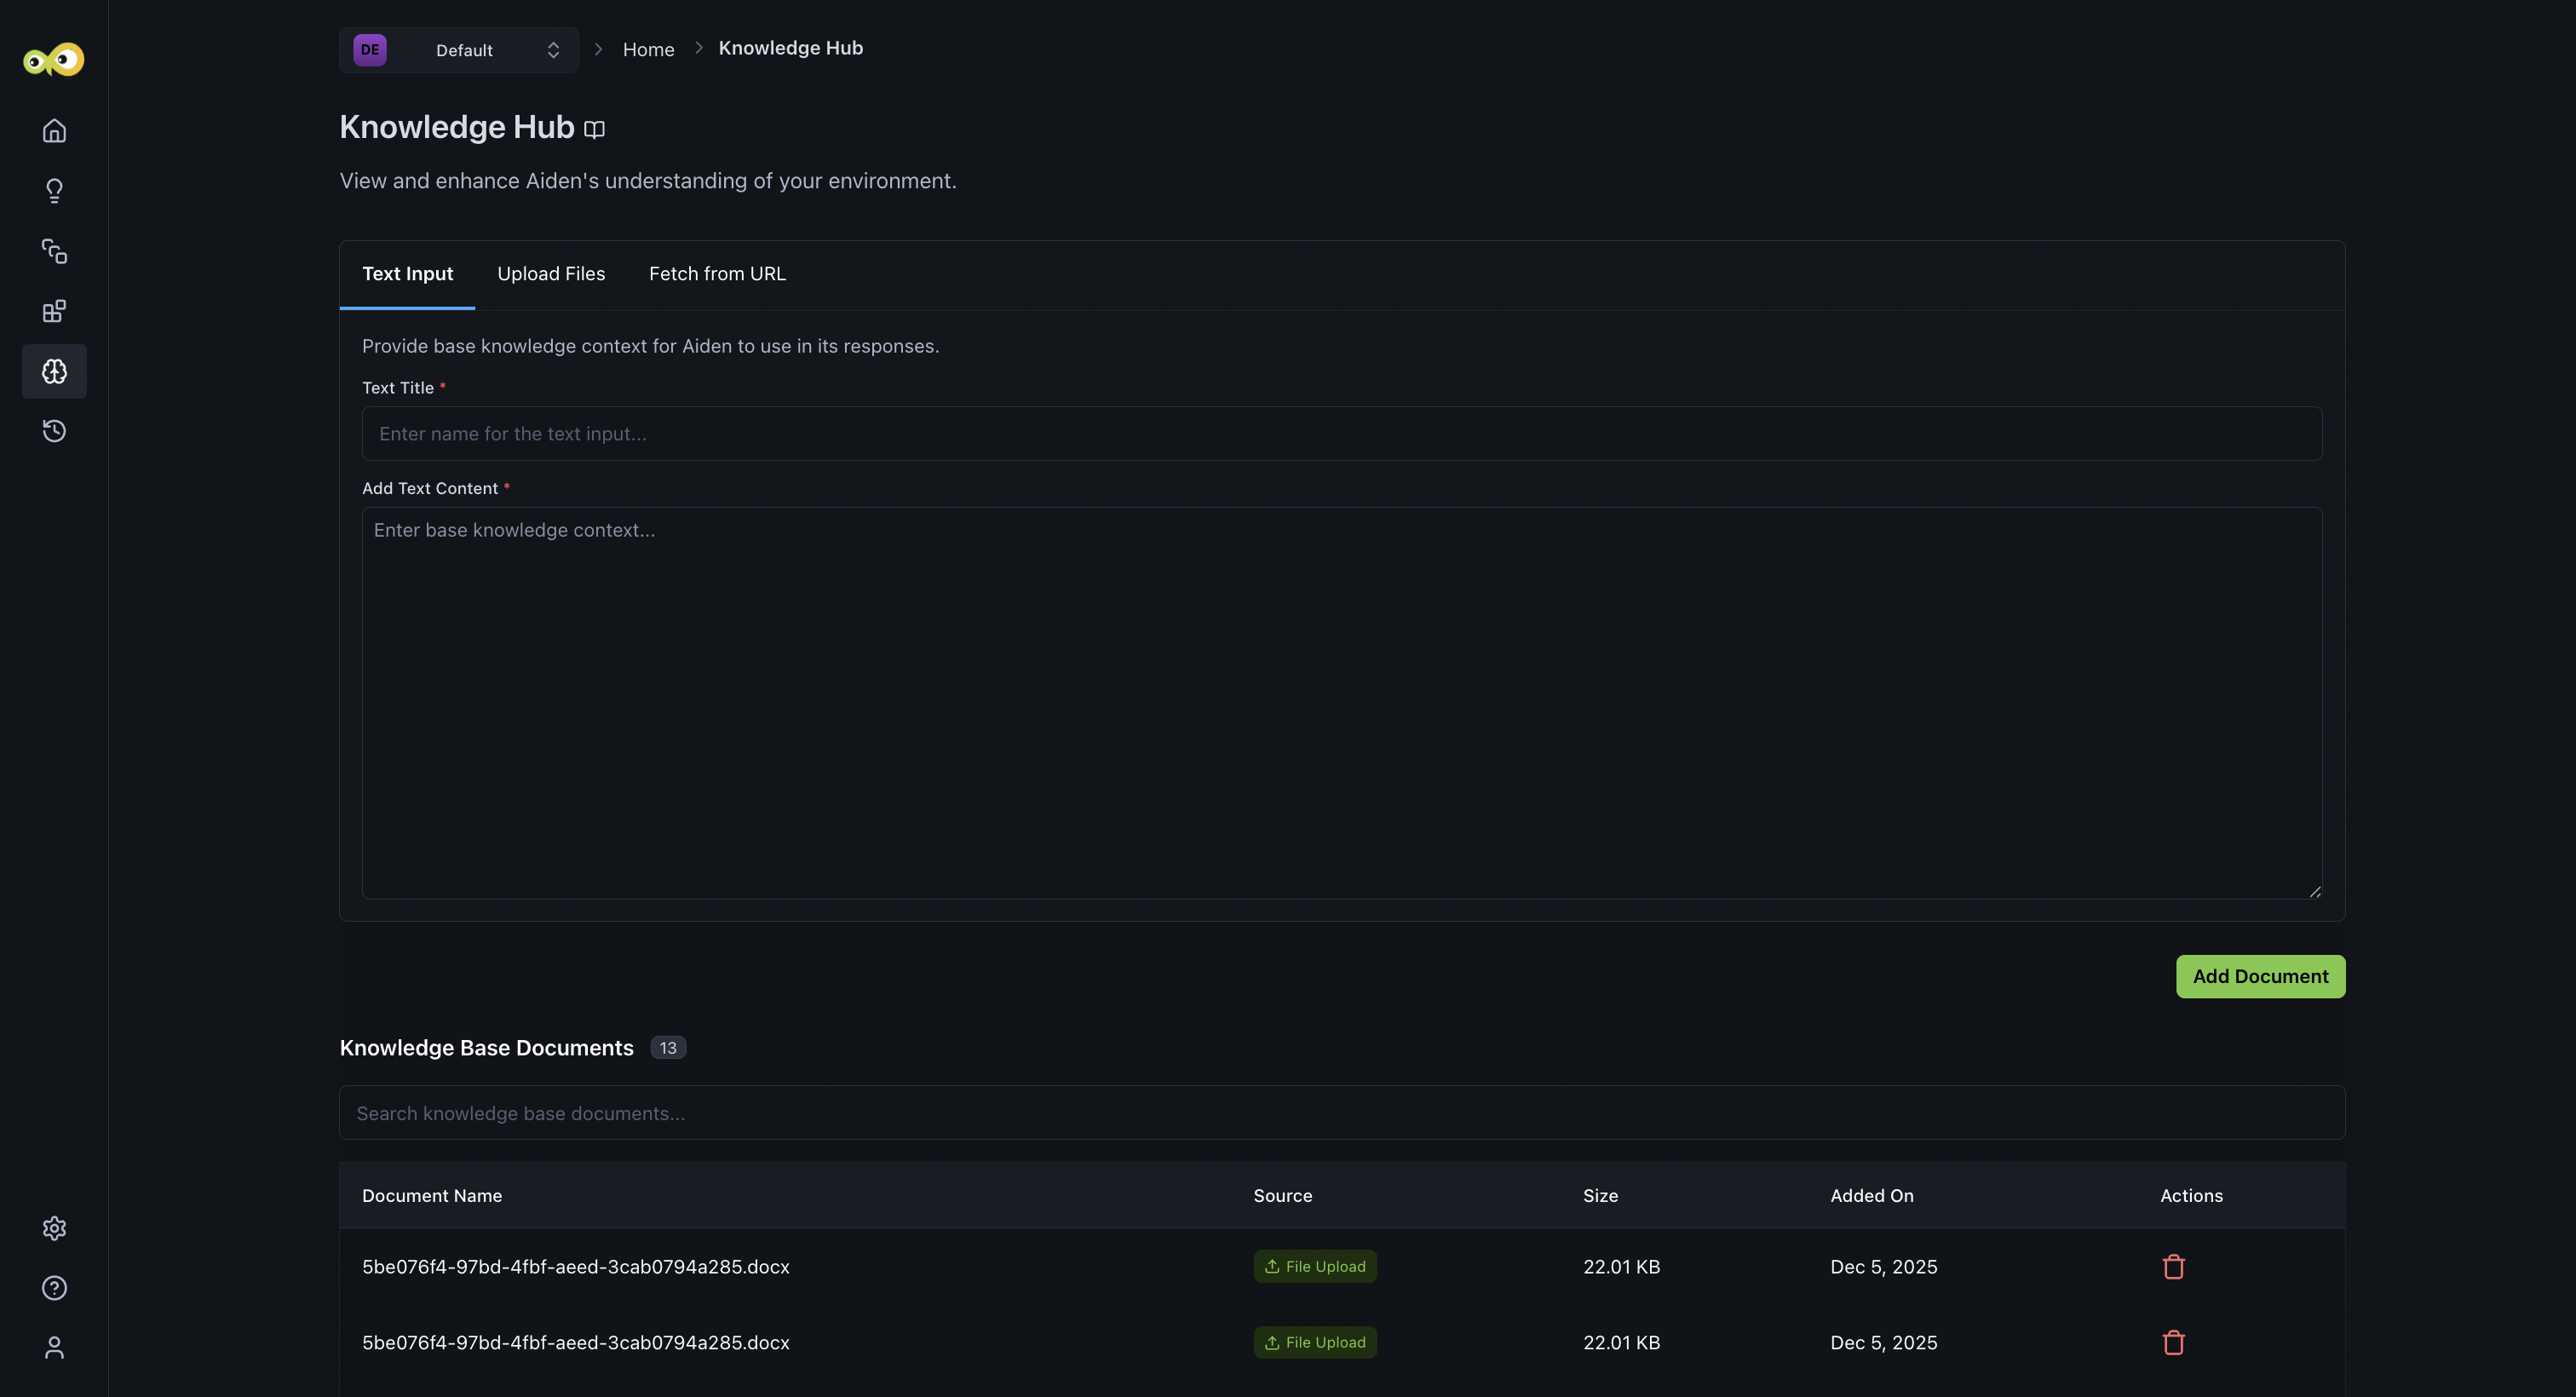Click into the Add Text Content textarea

(x=1341, y=702)
